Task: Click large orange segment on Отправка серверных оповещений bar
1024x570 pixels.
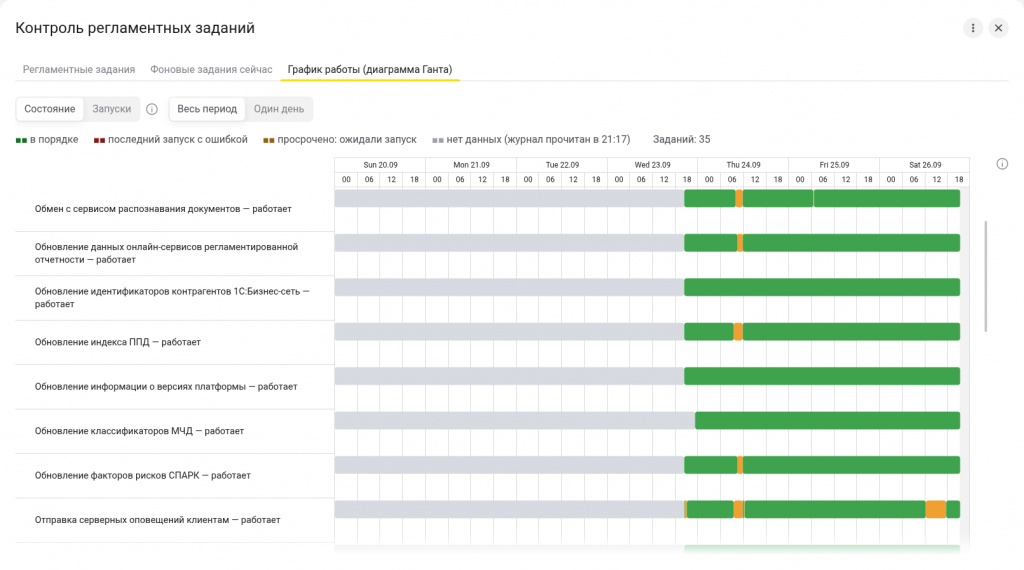Action: tap(936, 509)
